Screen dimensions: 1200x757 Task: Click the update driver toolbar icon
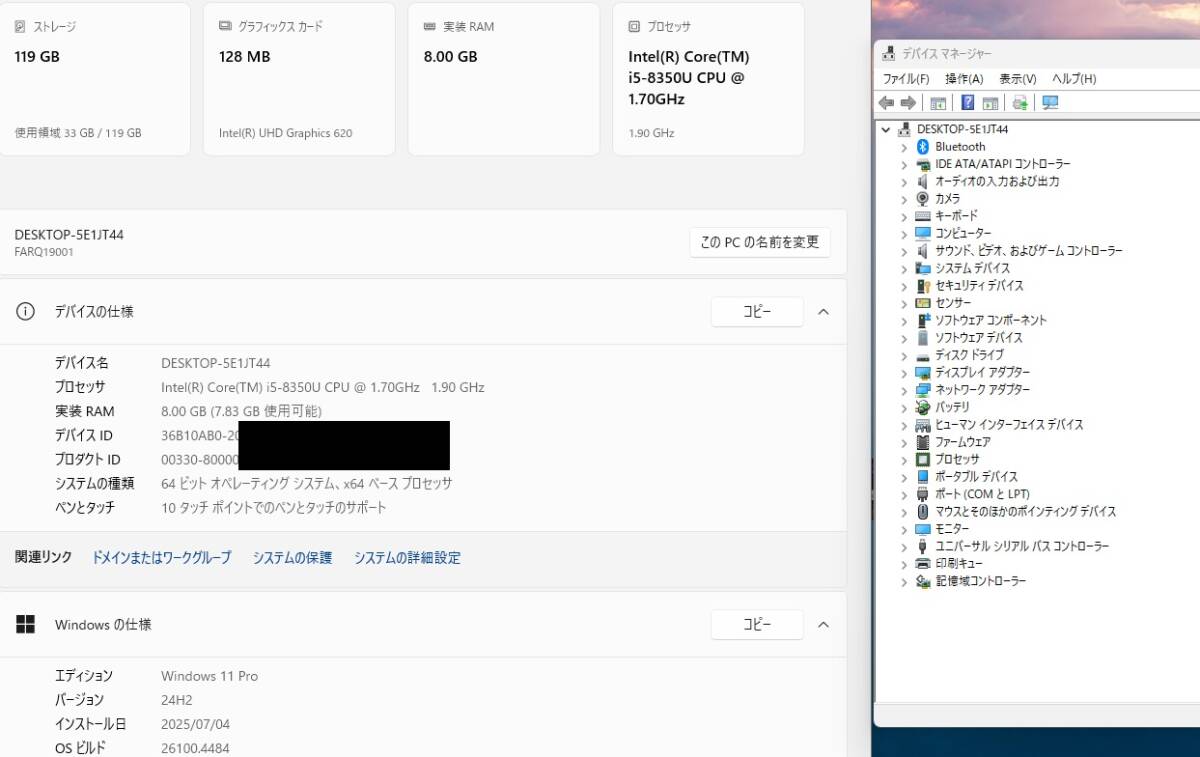(1020, 103)
